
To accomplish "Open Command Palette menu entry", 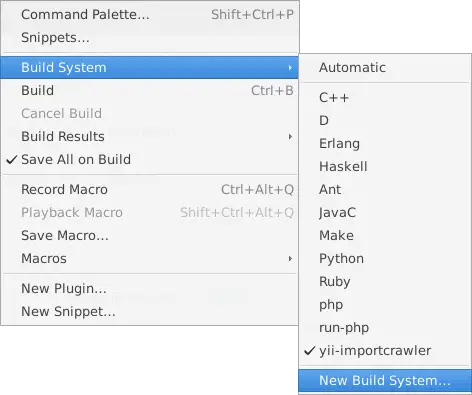I will tap(149, 14).
